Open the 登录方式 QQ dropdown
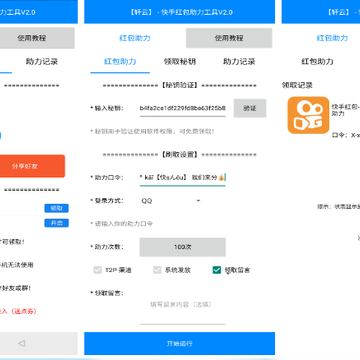The width and height of the screenshot is (360, 360). [171, 201]
